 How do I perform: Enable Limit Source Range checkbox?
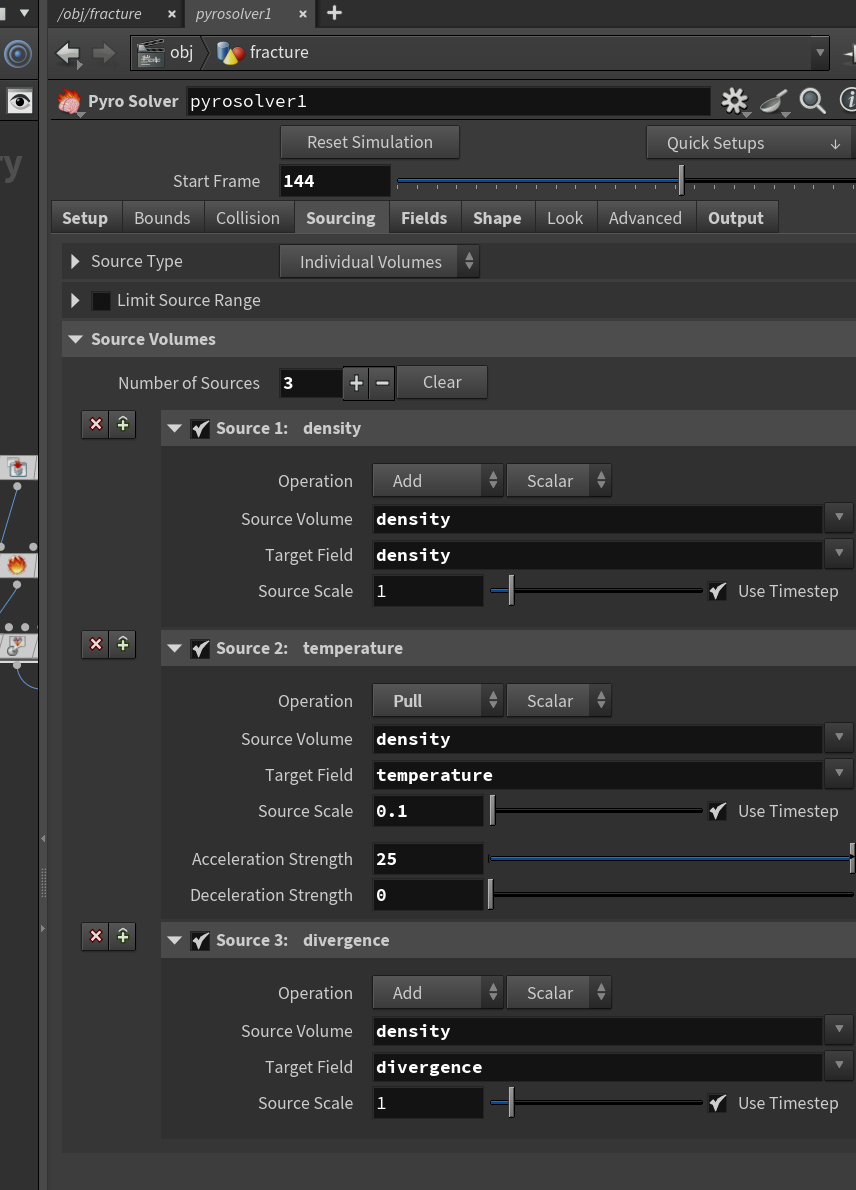tap(101, 301)
